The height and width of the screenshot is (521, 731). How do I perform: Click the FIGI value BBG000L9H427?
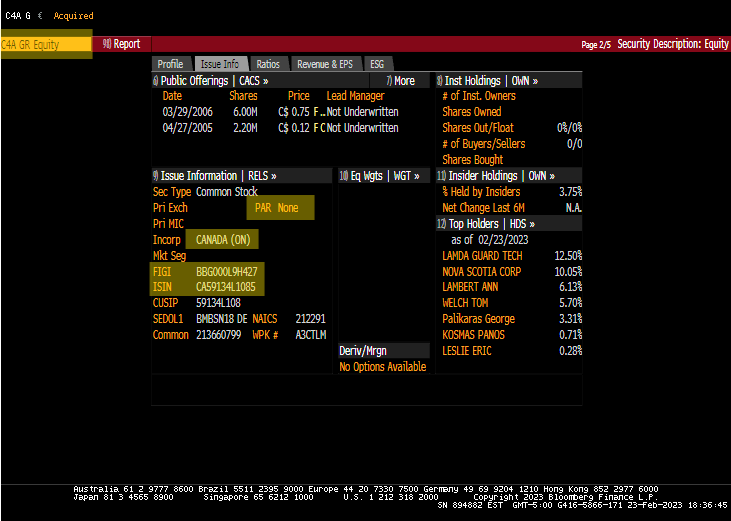coord(227,272)
